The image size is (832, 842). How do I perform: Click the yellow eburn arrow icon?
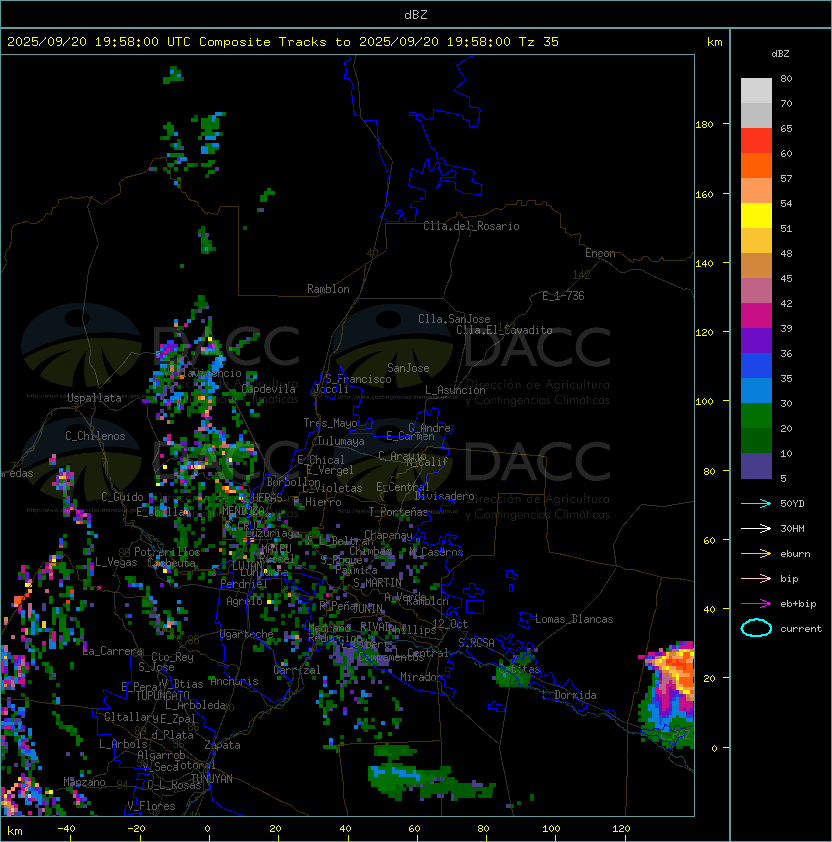[x=756, y=554]
